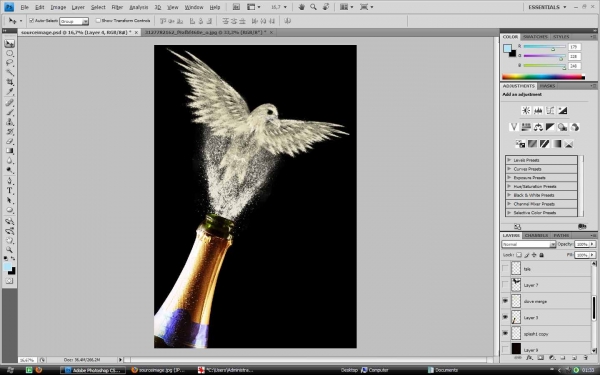Hide Layer 3 with eye icon
Screen dimensions: 600x375
click(505, 317)
